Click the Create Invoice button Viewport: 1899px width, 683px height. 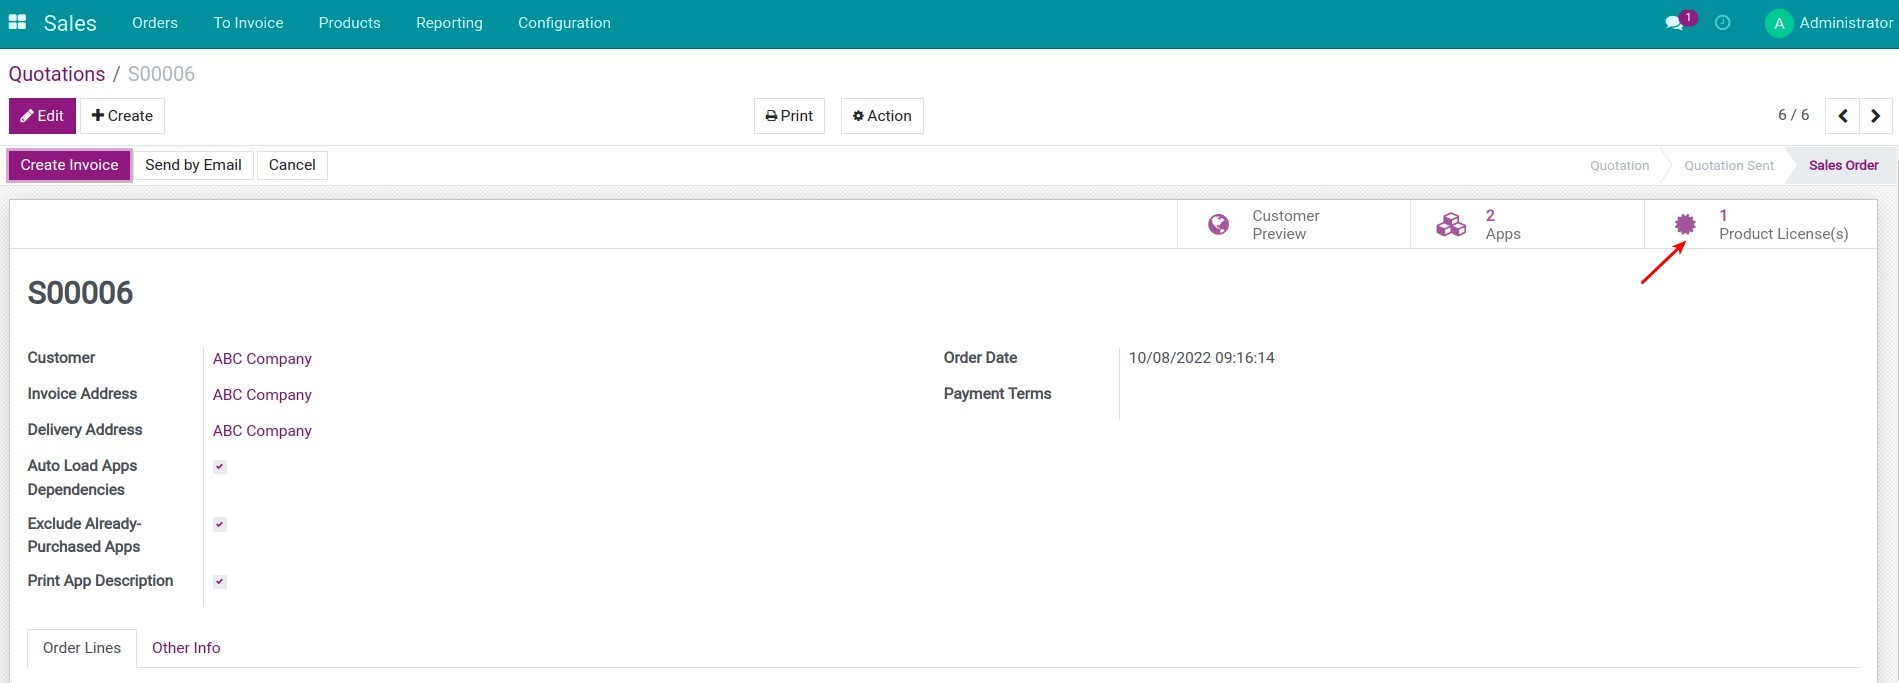point(69,165)
